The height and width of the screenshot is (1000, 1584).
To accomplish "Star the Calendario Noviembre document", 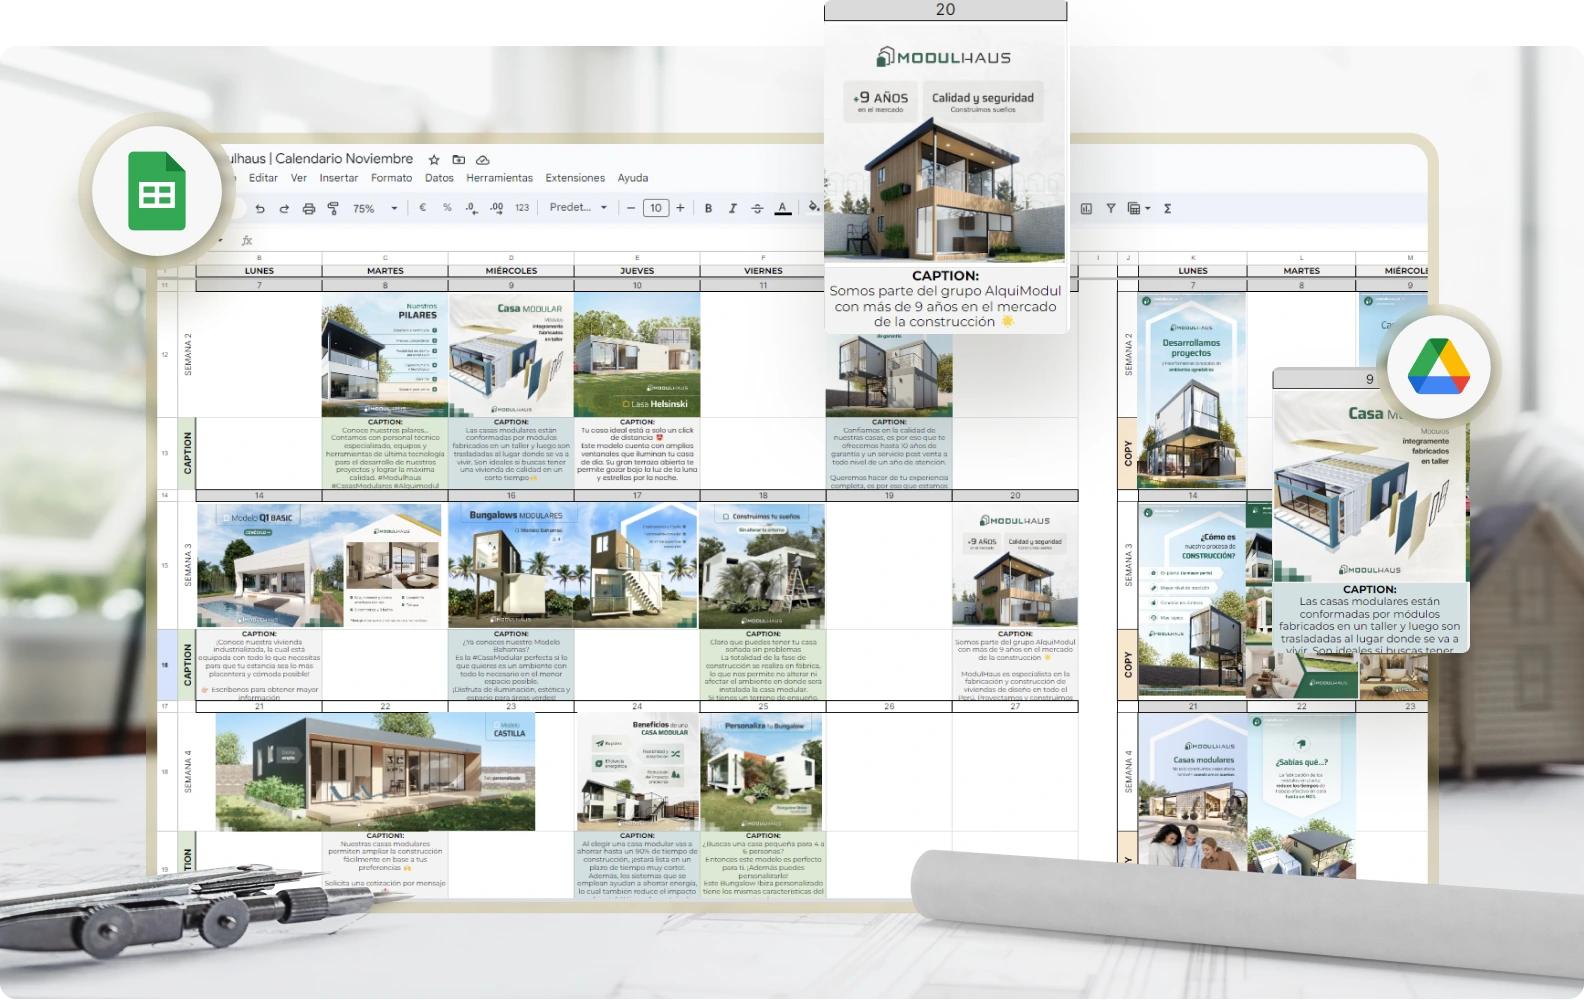I will [434, 160].
